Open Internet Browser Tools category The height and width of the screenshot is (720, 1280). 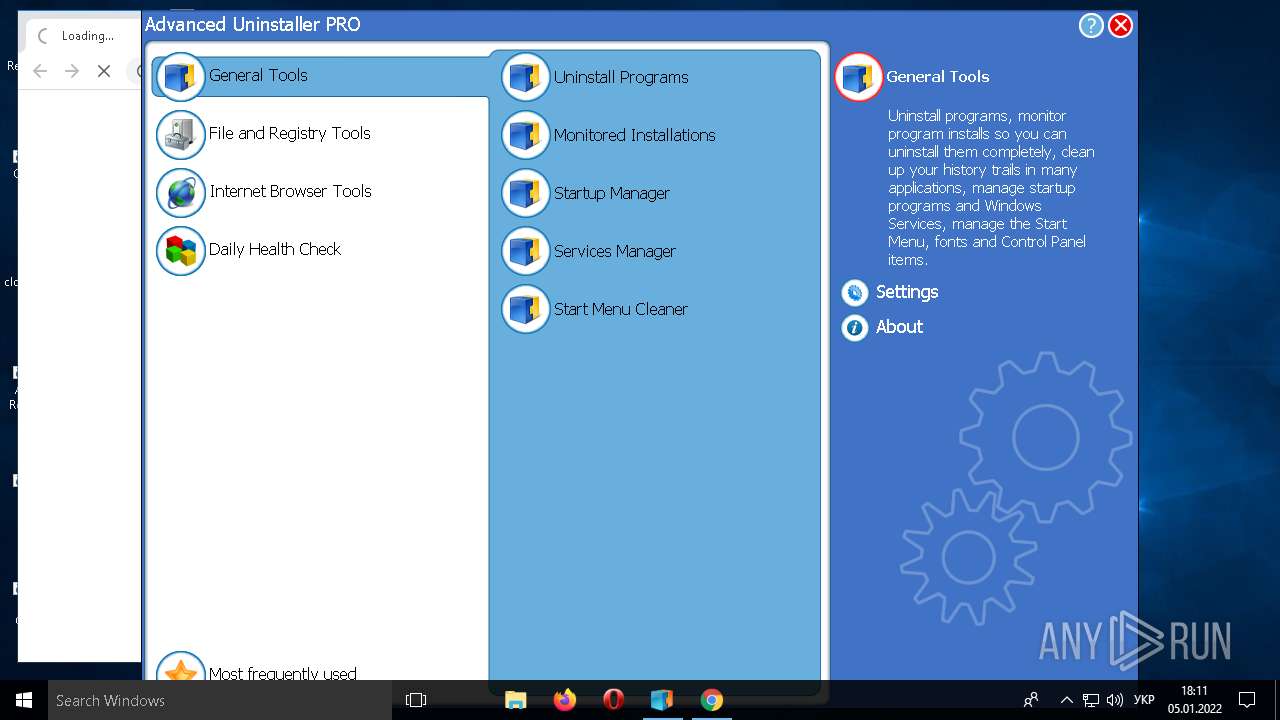tap(290, 191)
